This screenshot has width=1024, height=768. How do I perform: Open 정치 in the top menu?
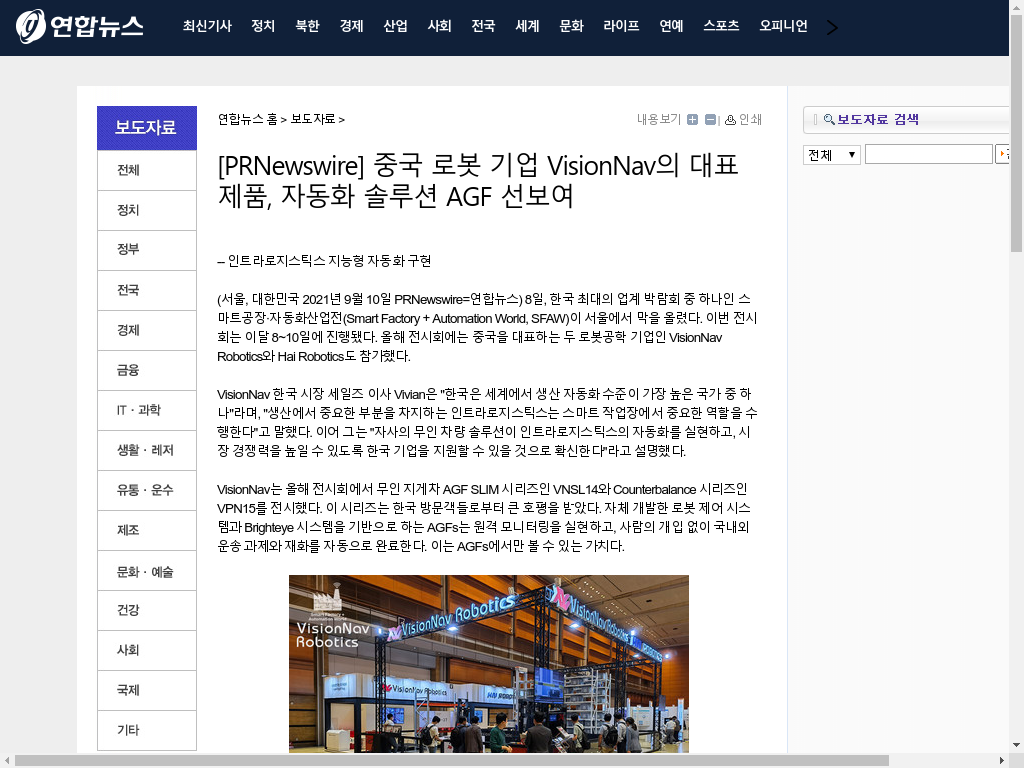coord(263,26)
